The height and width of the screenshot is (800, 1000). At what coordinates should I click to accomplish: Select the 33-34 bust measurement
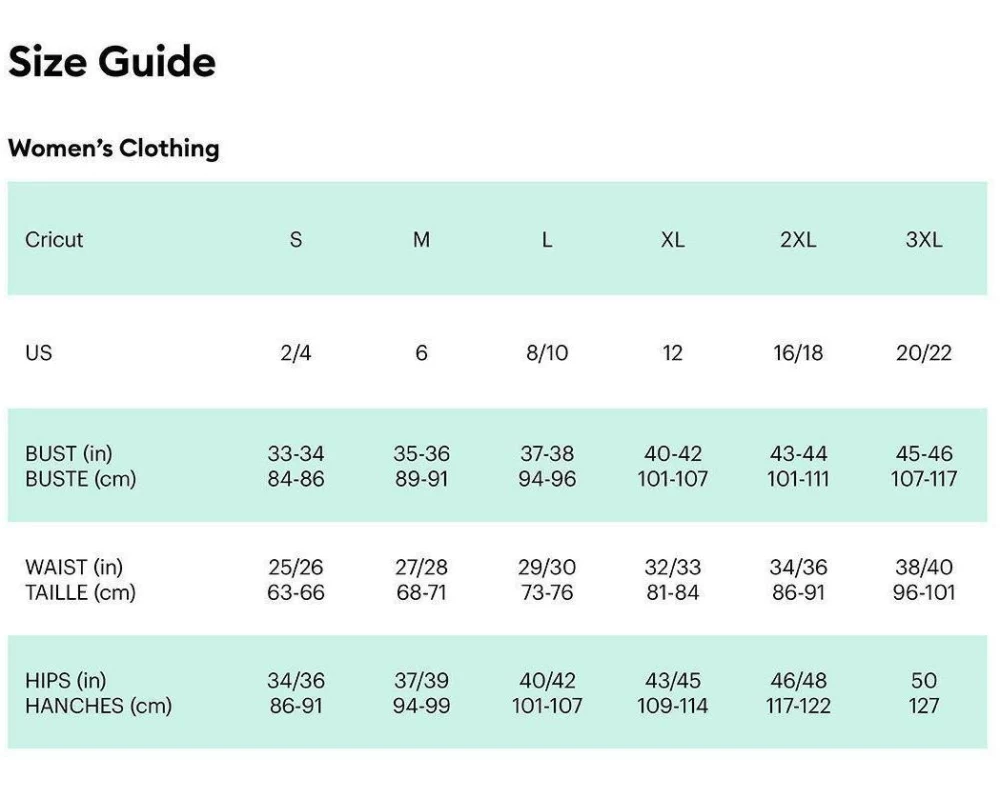[296, 454]
